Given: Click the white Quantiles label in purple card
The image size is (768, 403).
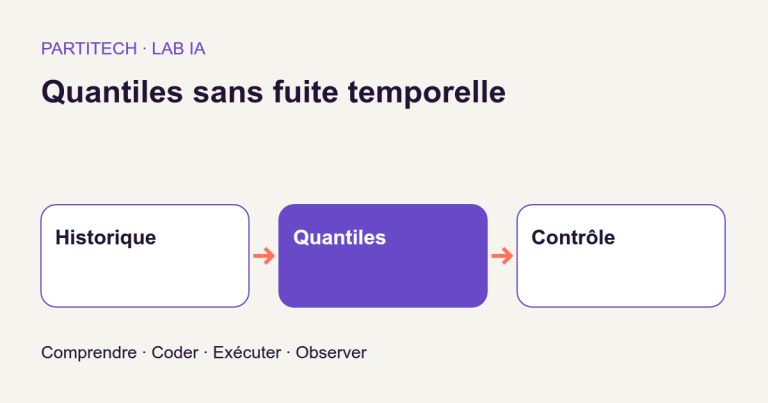Looking at the screenshot, I should coord(339,237).
